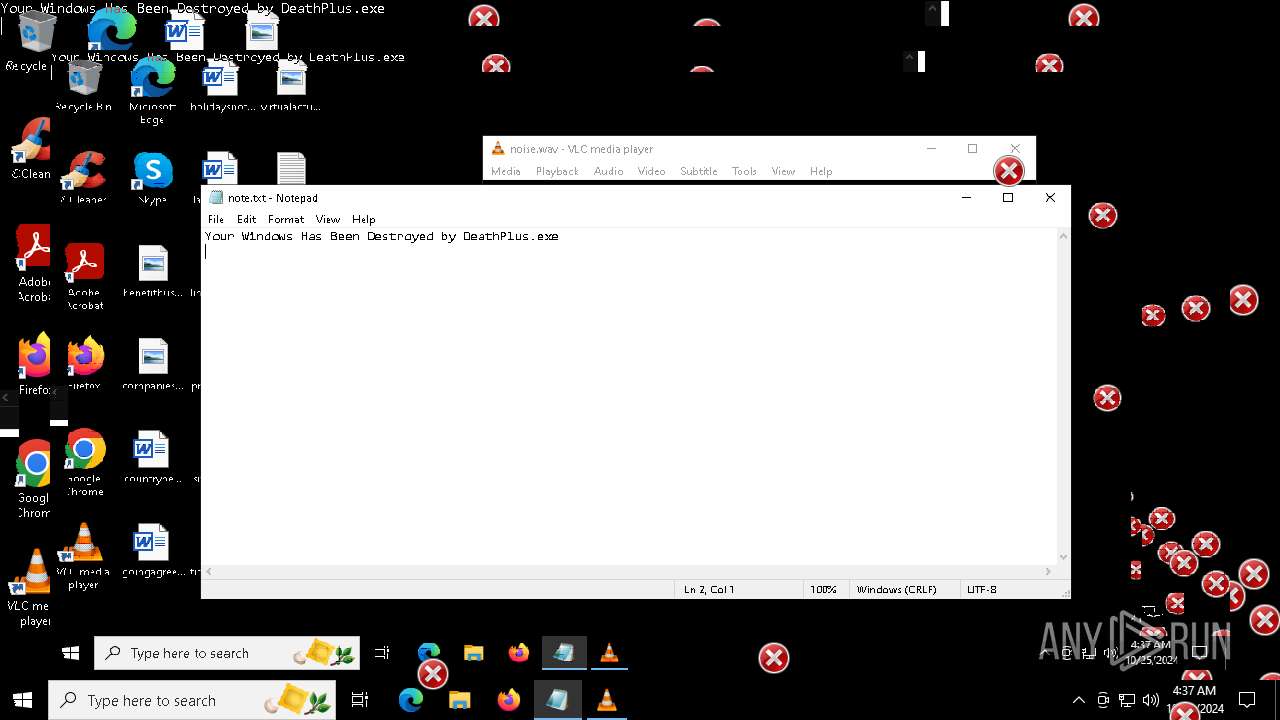Select the holidaysnot... Word document icon

pos(222,86)
